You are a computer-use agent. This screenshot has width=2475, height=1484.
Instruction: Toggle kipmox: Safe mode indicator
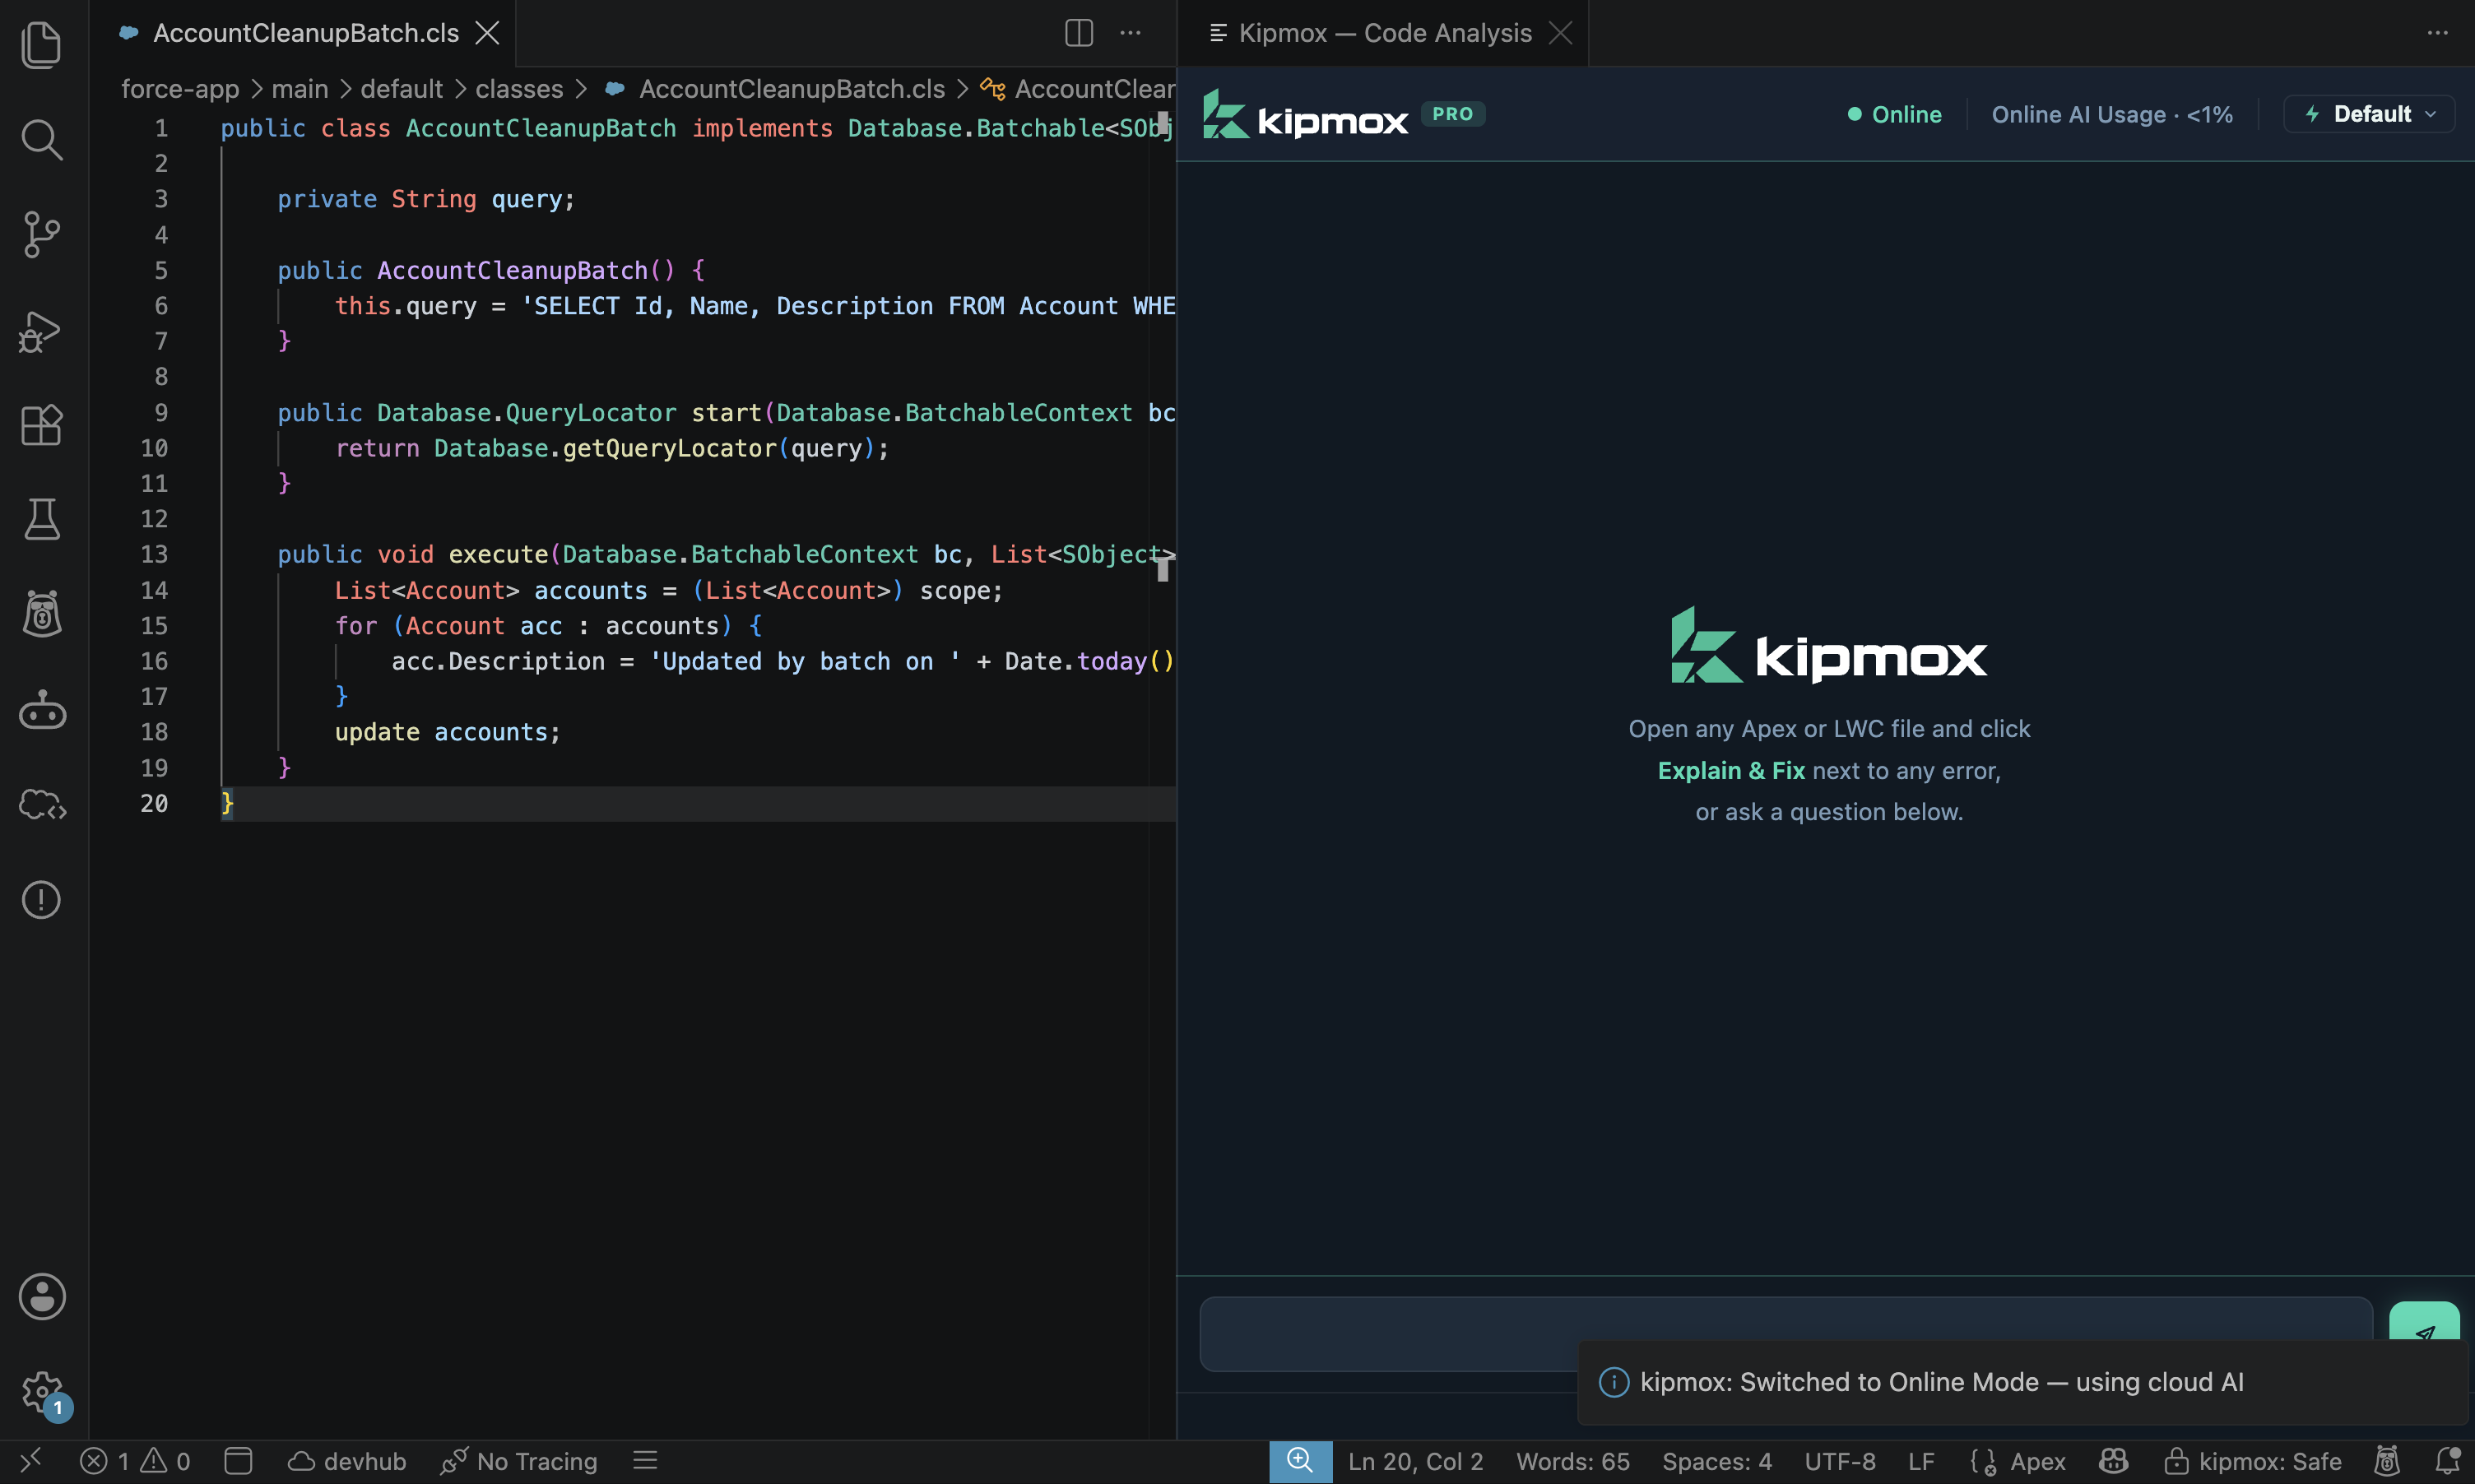[x=2253, y=1462]
